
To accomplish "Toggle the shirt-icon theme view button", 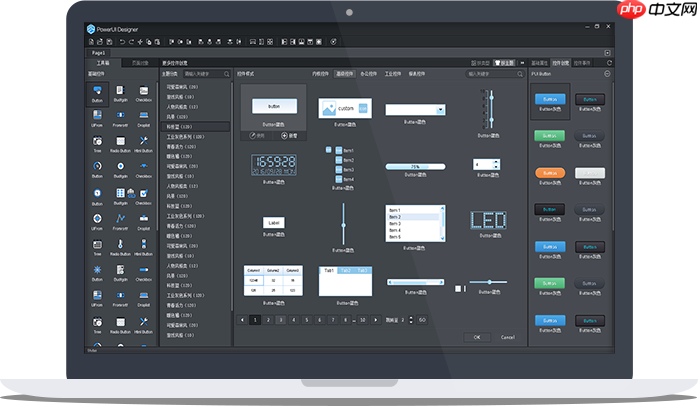I will tap(504, 63).
